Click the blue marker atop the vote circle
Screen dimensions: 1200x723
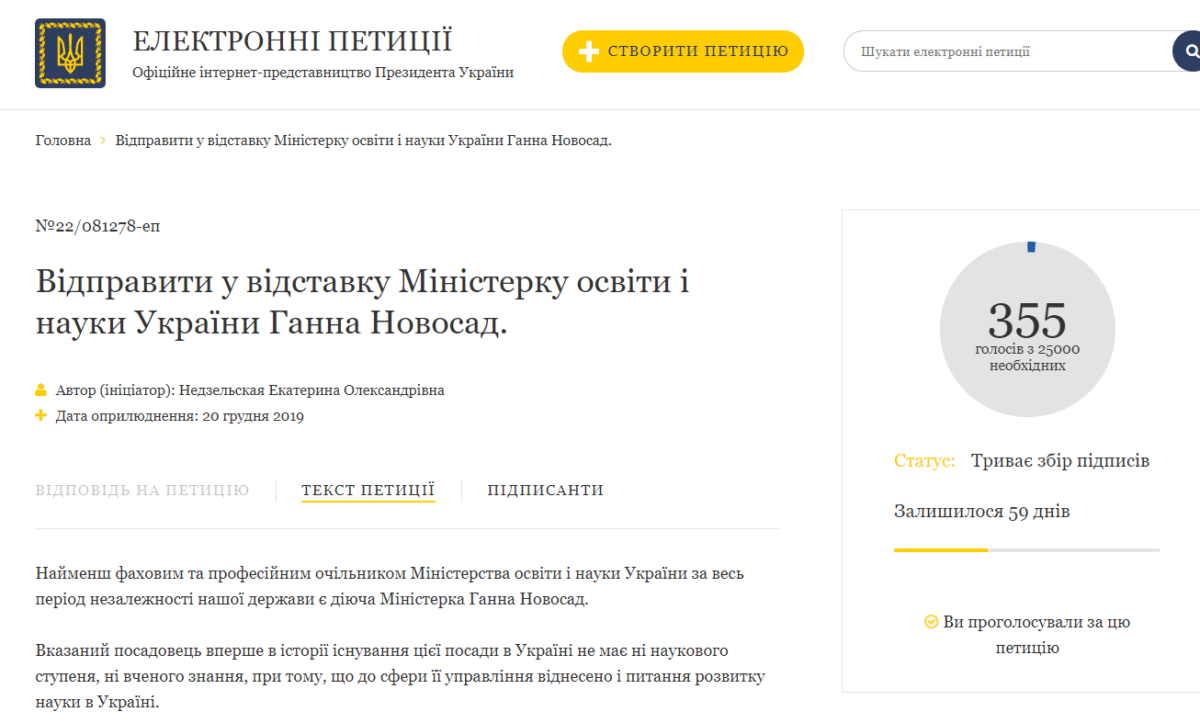(x=1029, y=245)
